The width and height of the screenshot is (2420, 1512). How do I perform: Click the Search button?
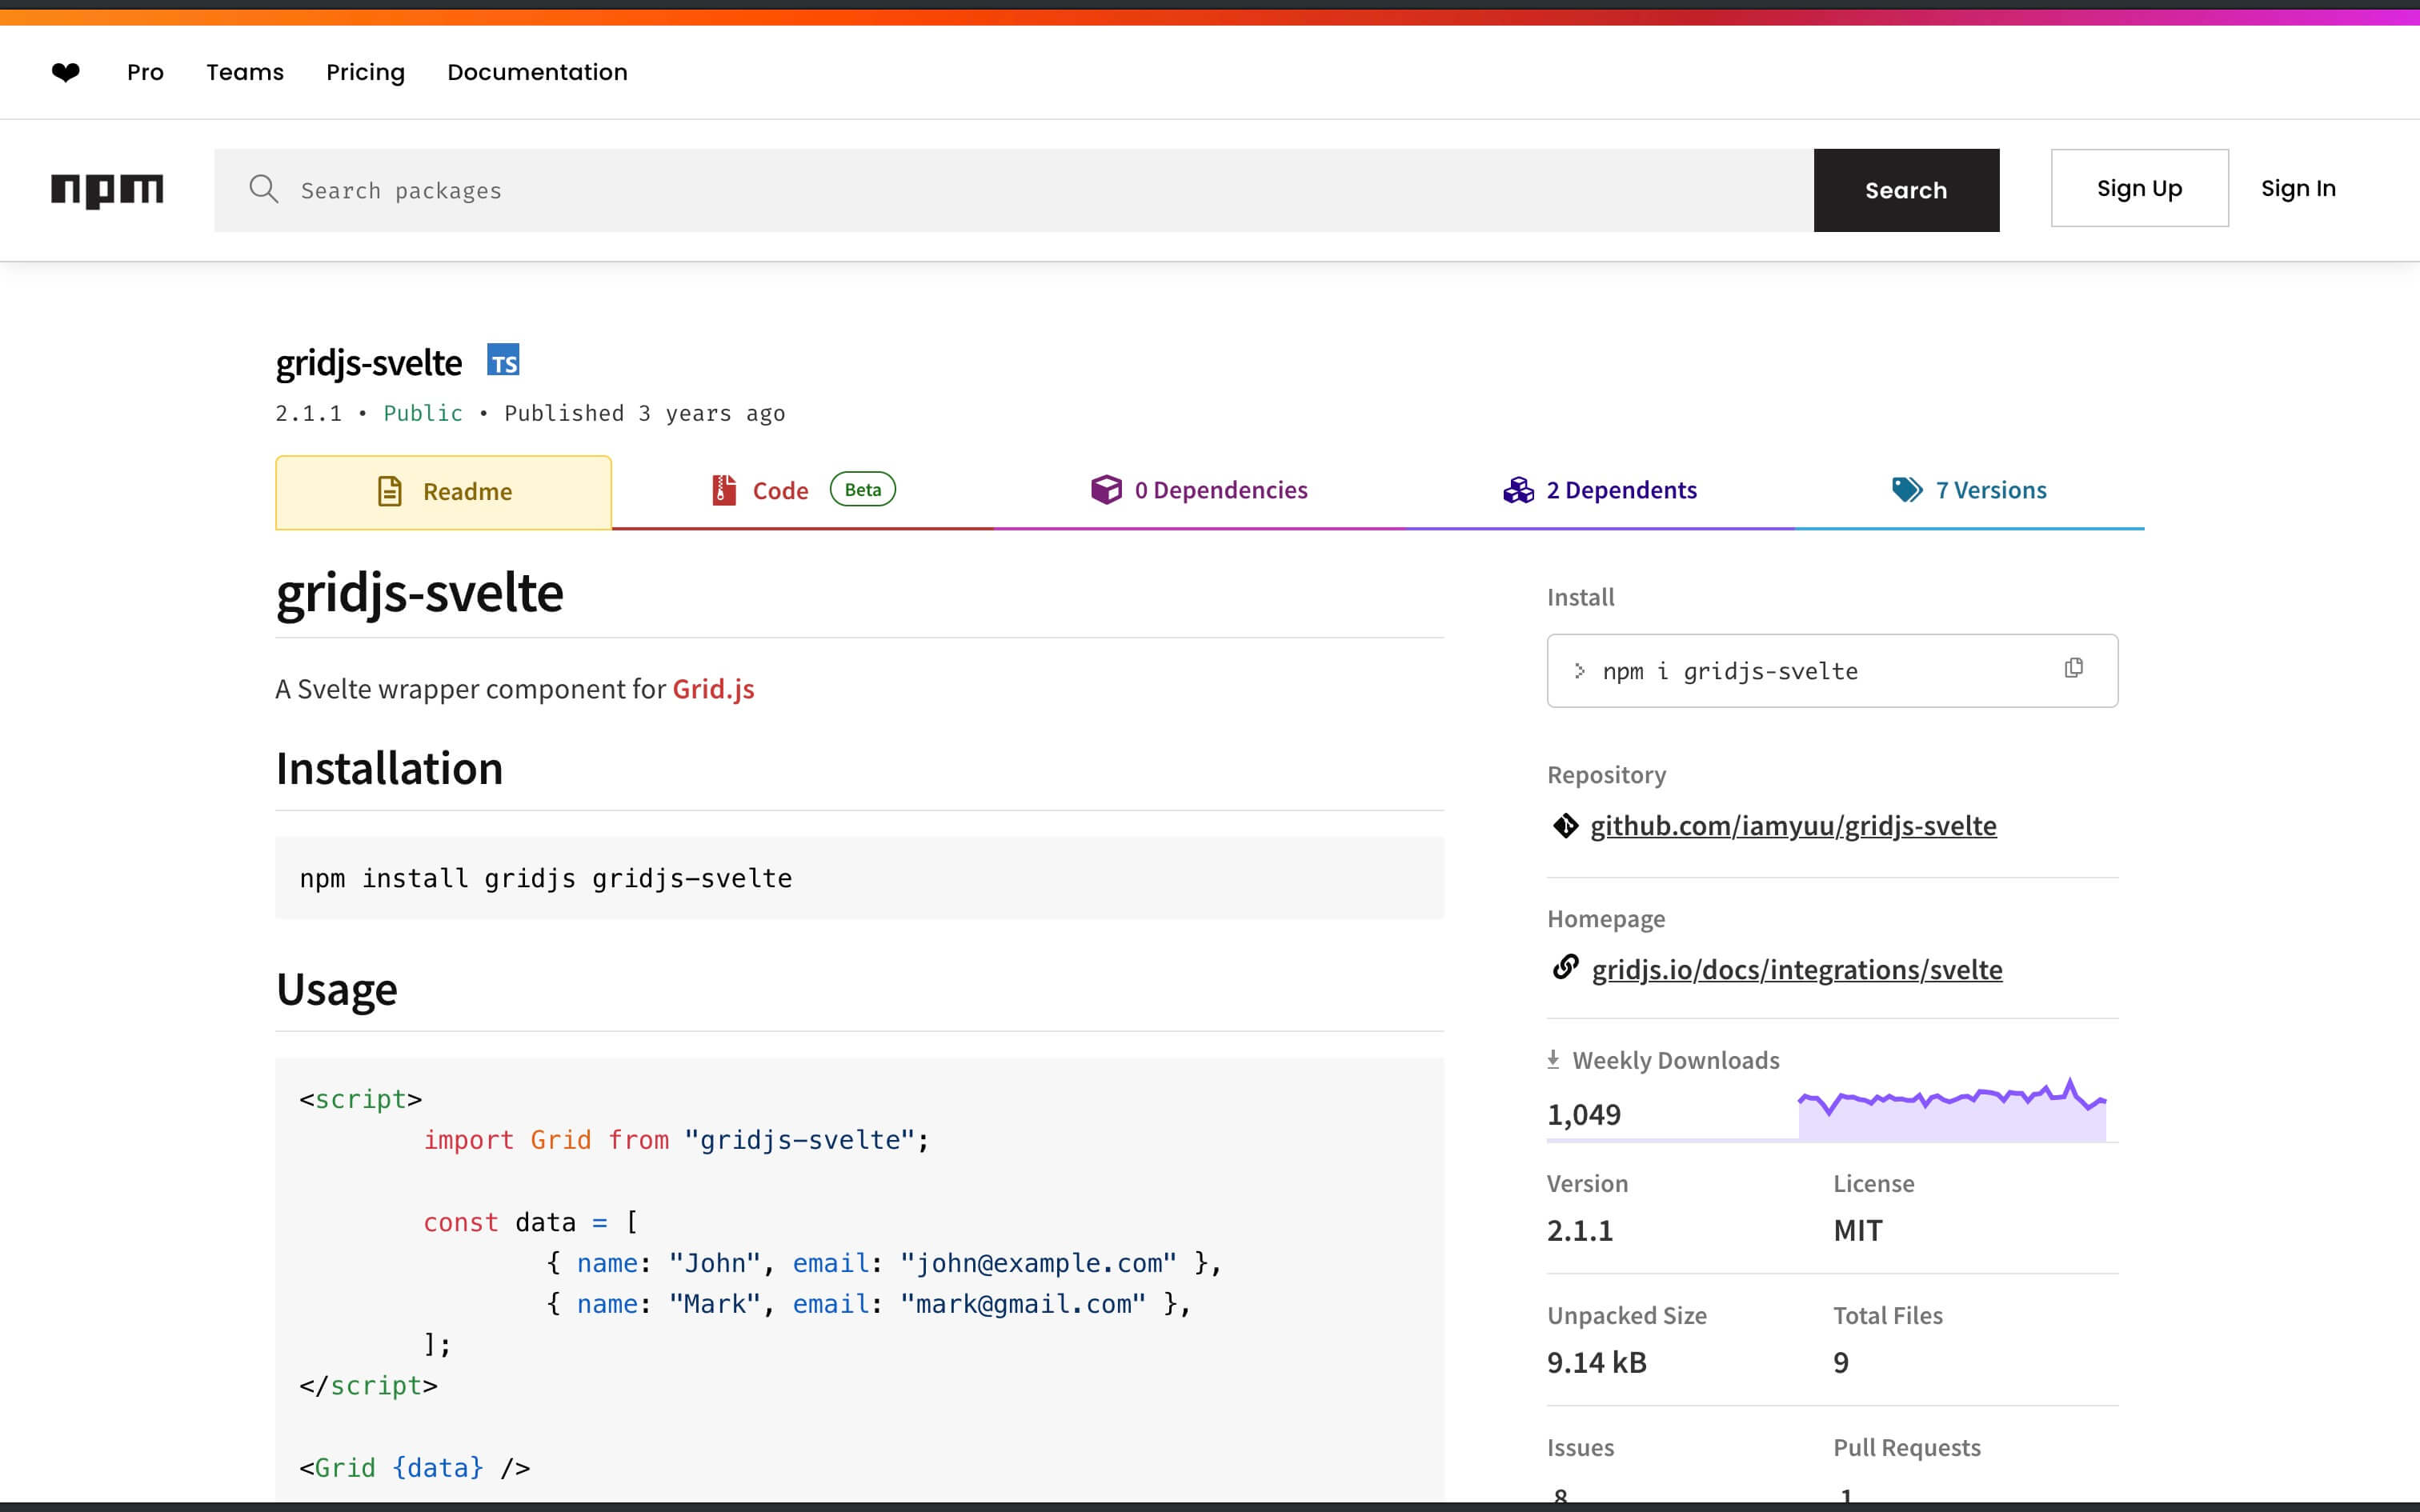pos(1905,189)
